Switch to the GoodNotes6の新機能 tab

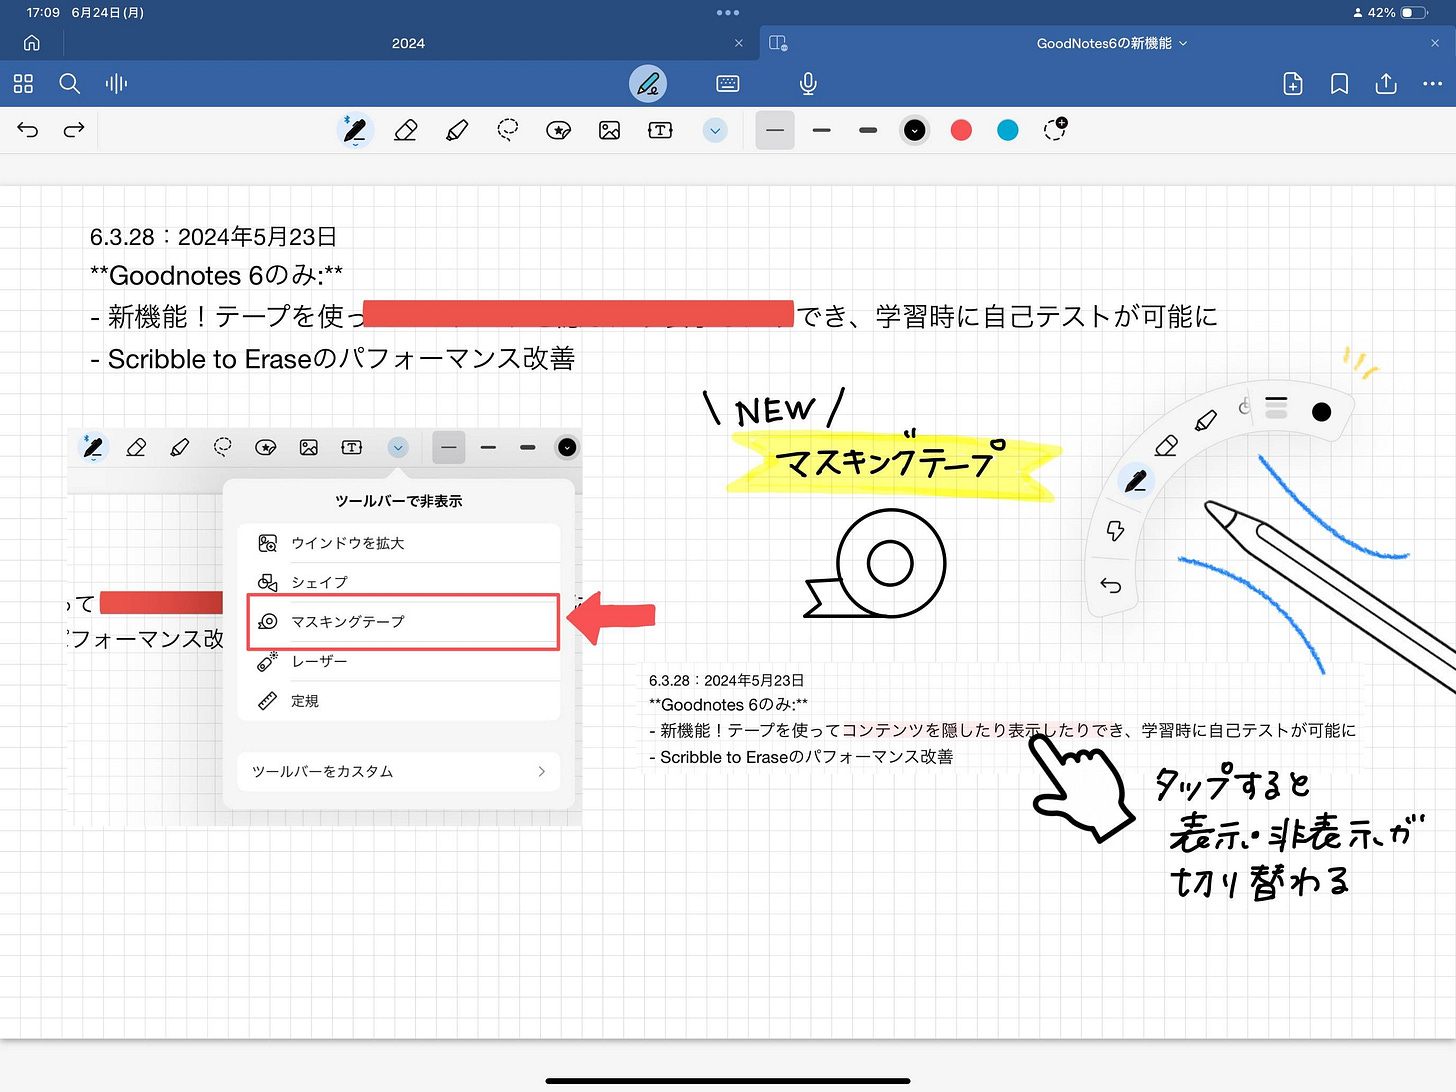point(1104,43)
